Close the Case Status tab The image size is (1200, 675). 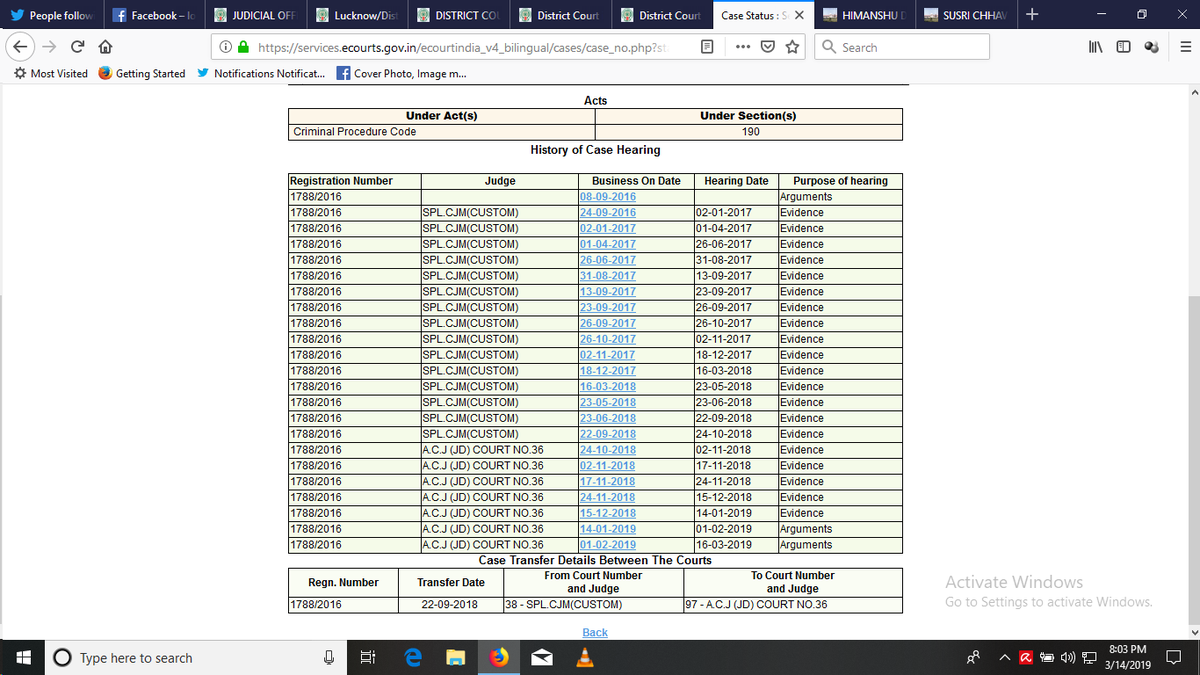point(799,16)
